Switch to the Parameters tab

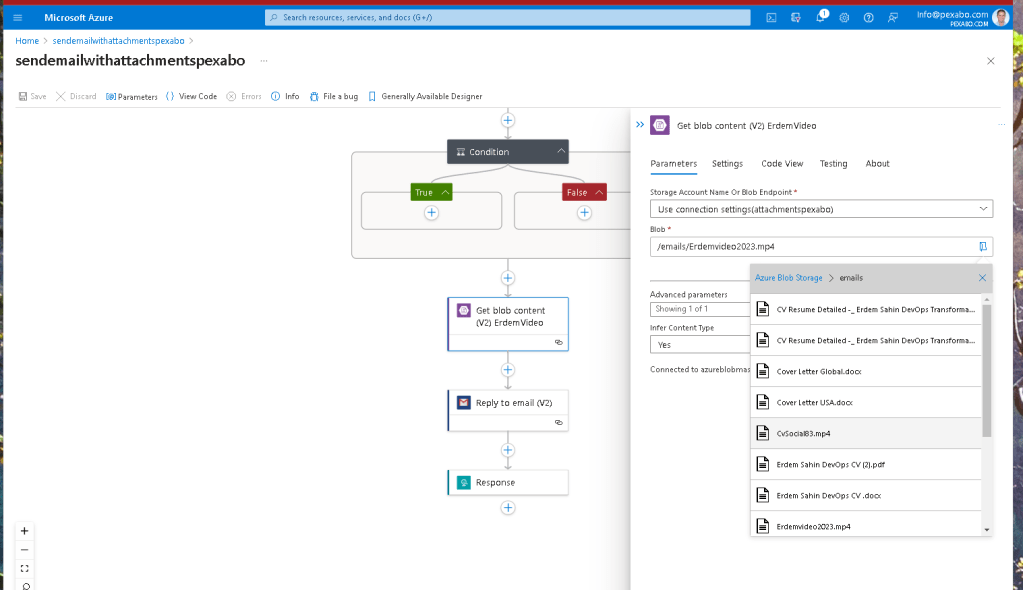point(673,164)
